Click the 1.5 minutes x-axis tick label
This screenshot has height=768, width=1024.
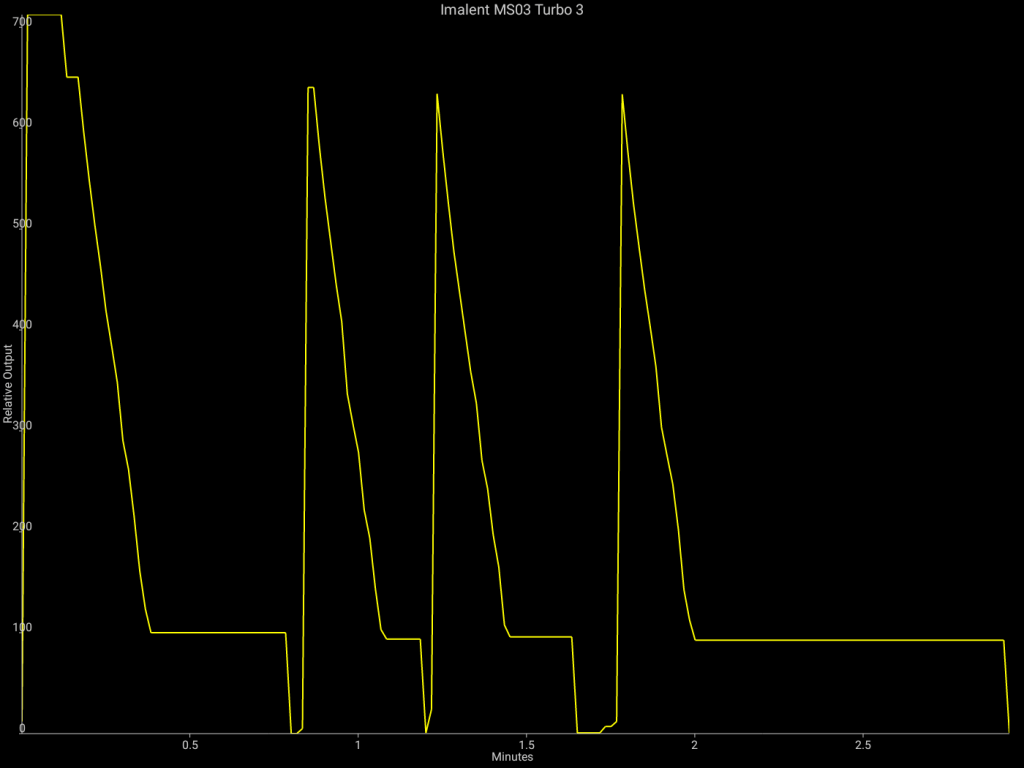point(527,745)
